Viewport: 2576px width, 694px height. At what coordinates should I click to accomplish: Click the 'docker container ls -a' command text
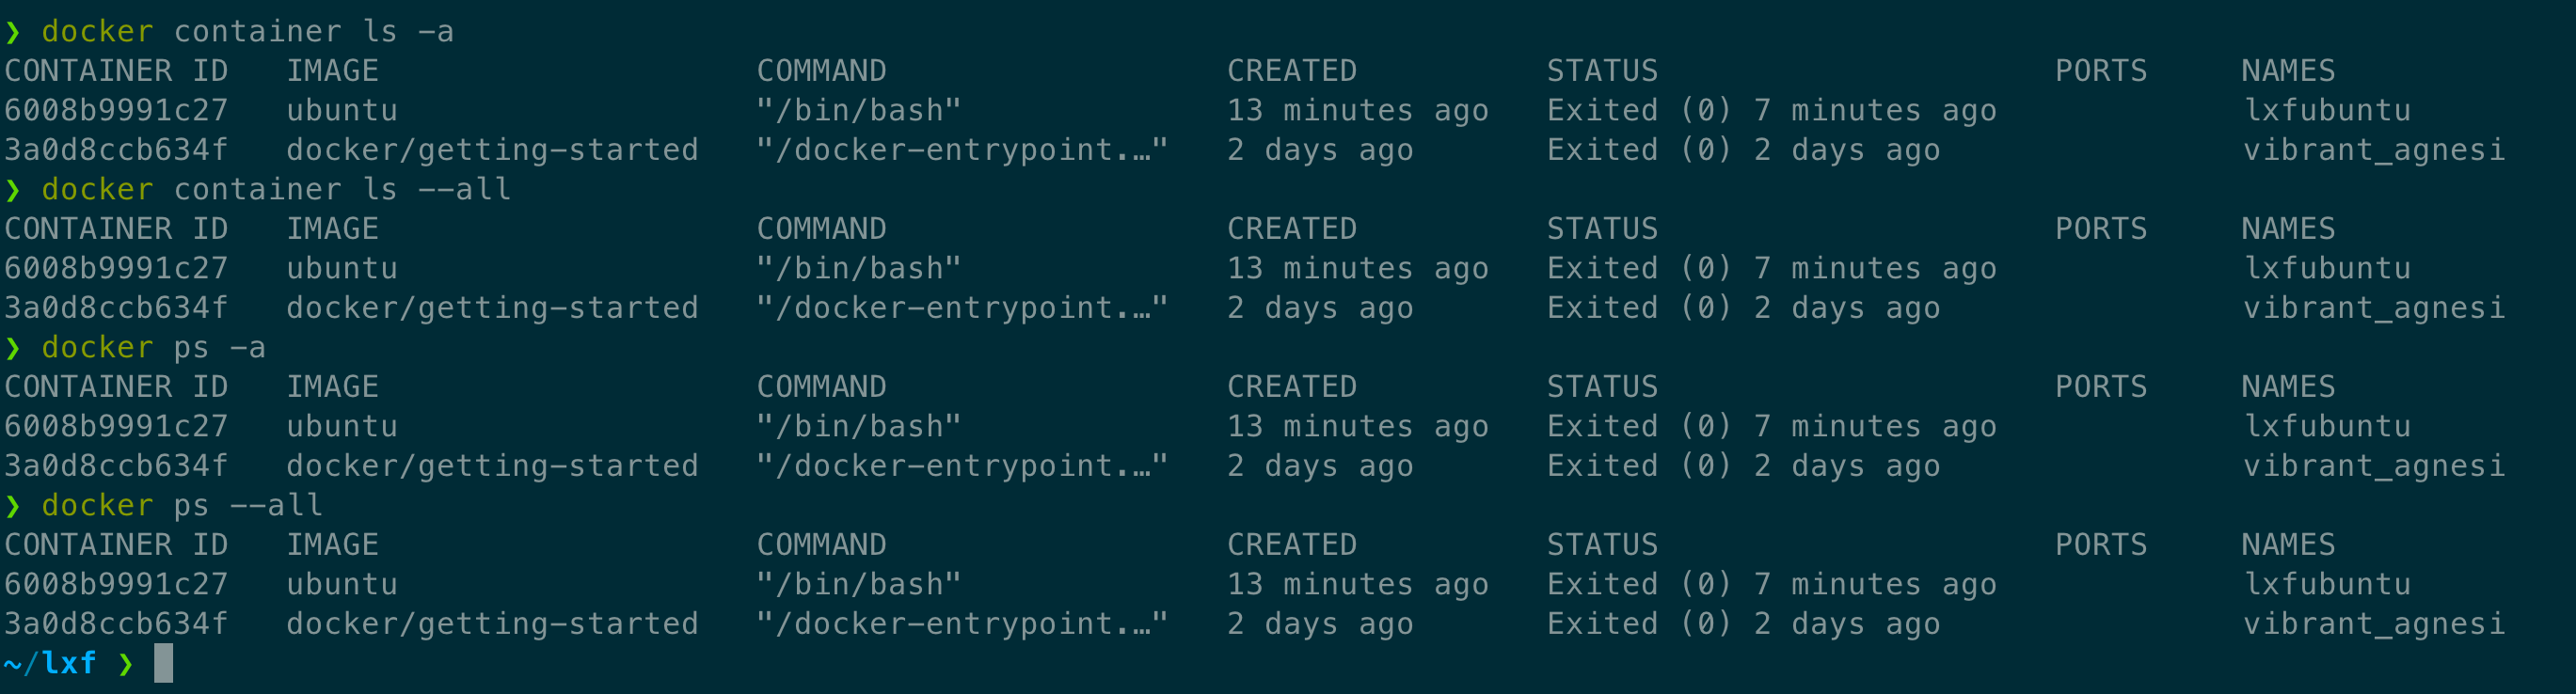(x=248, y=31)
